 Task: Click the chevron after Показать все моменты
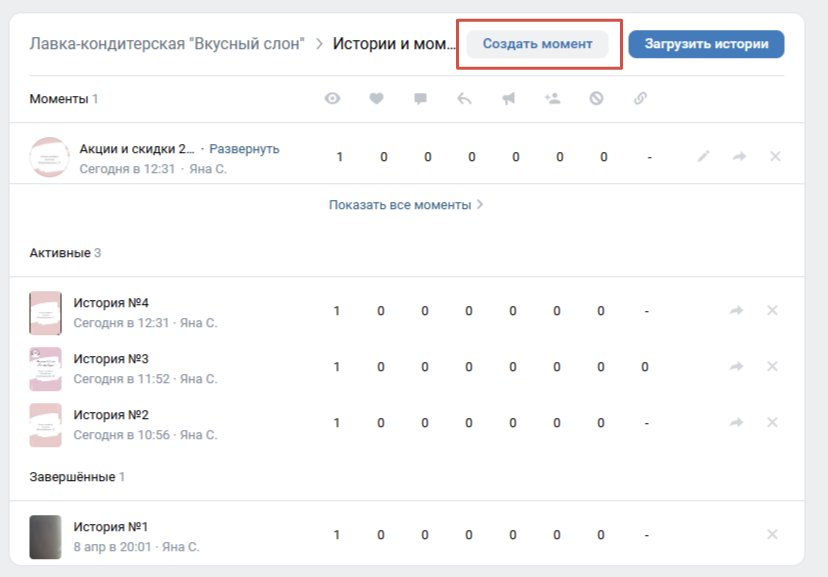pyautogui.click(x=479, y=205)
